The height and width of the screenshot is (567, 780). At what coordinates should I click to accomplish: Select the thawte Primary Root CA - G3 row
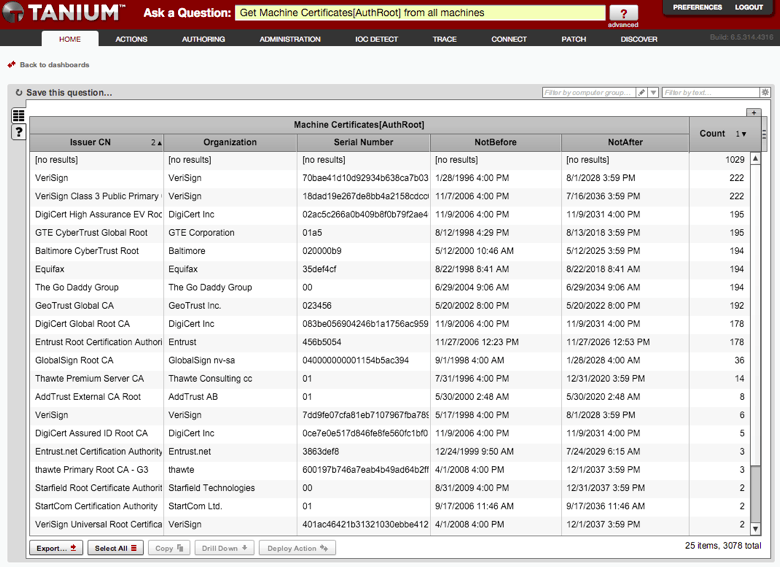(389, 470)
